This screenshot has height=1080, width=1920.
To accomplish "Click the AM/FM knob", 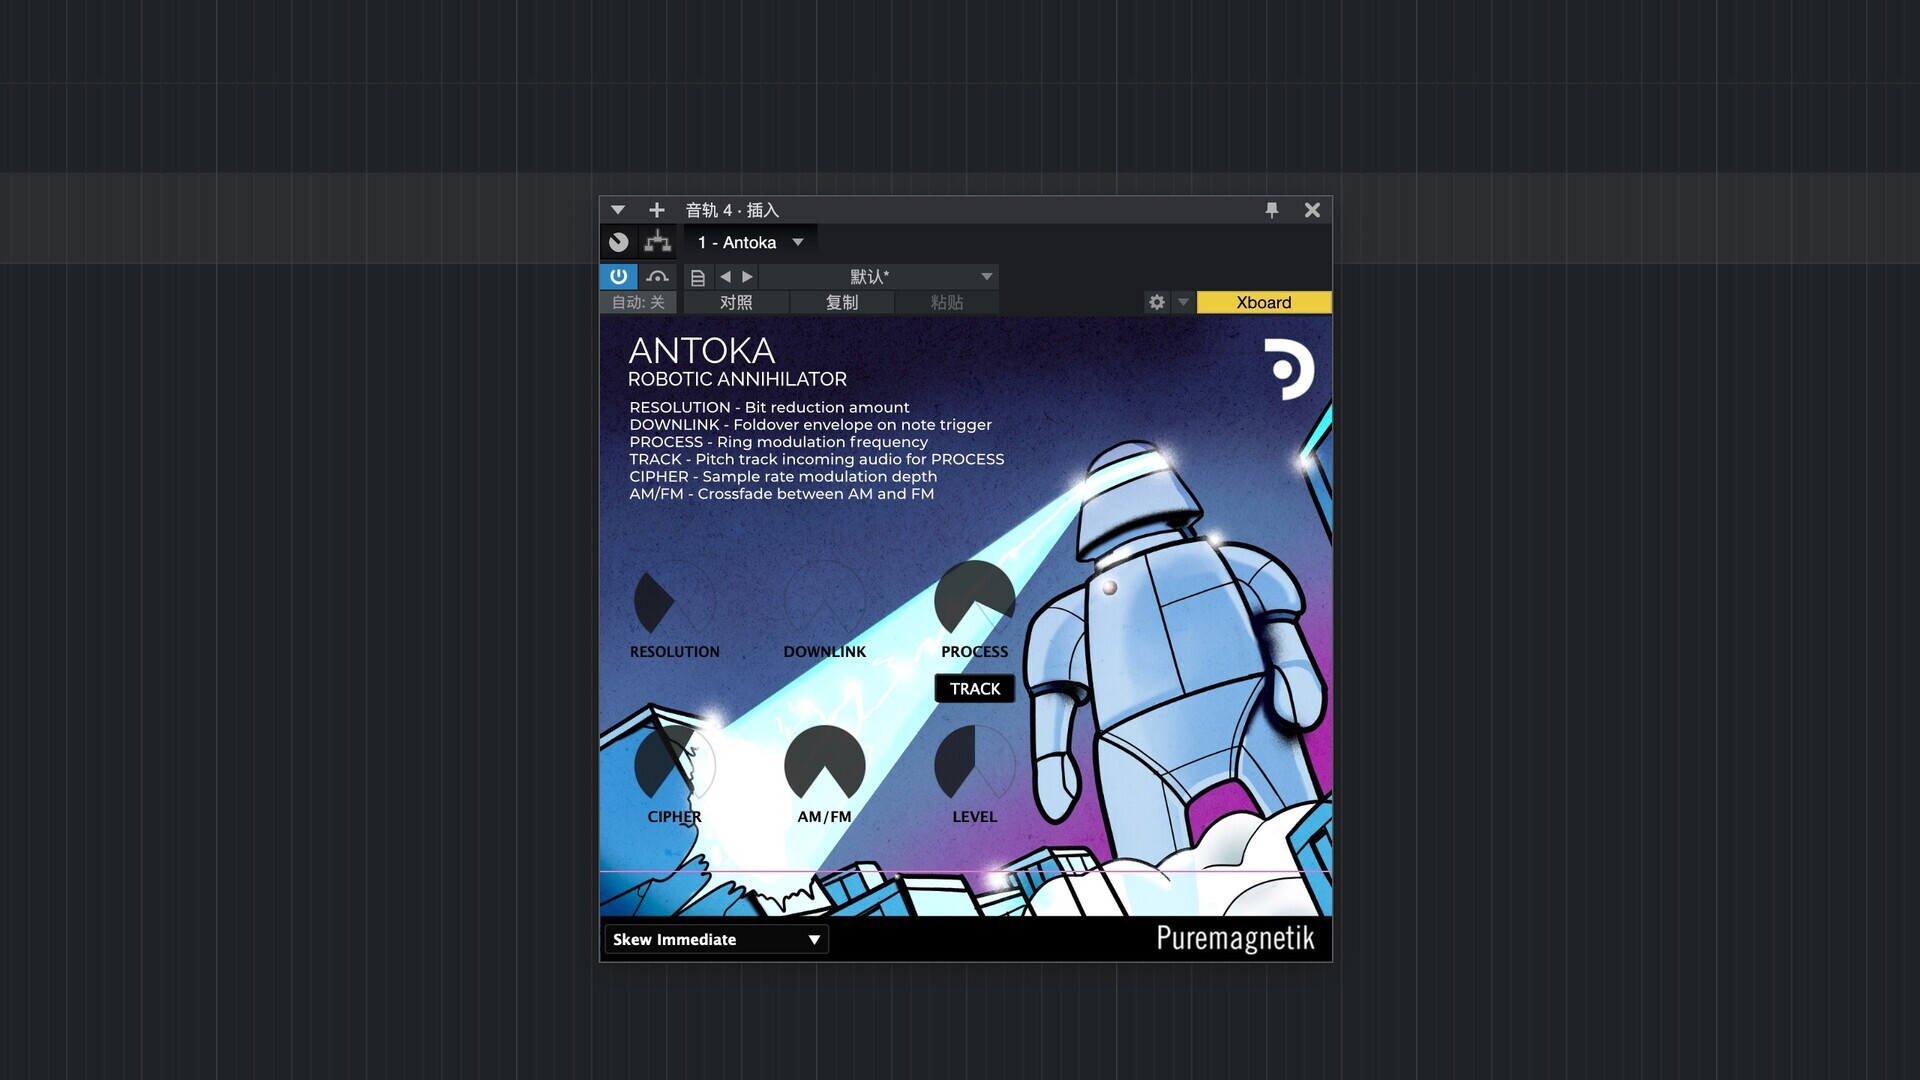I will [825, 766].
